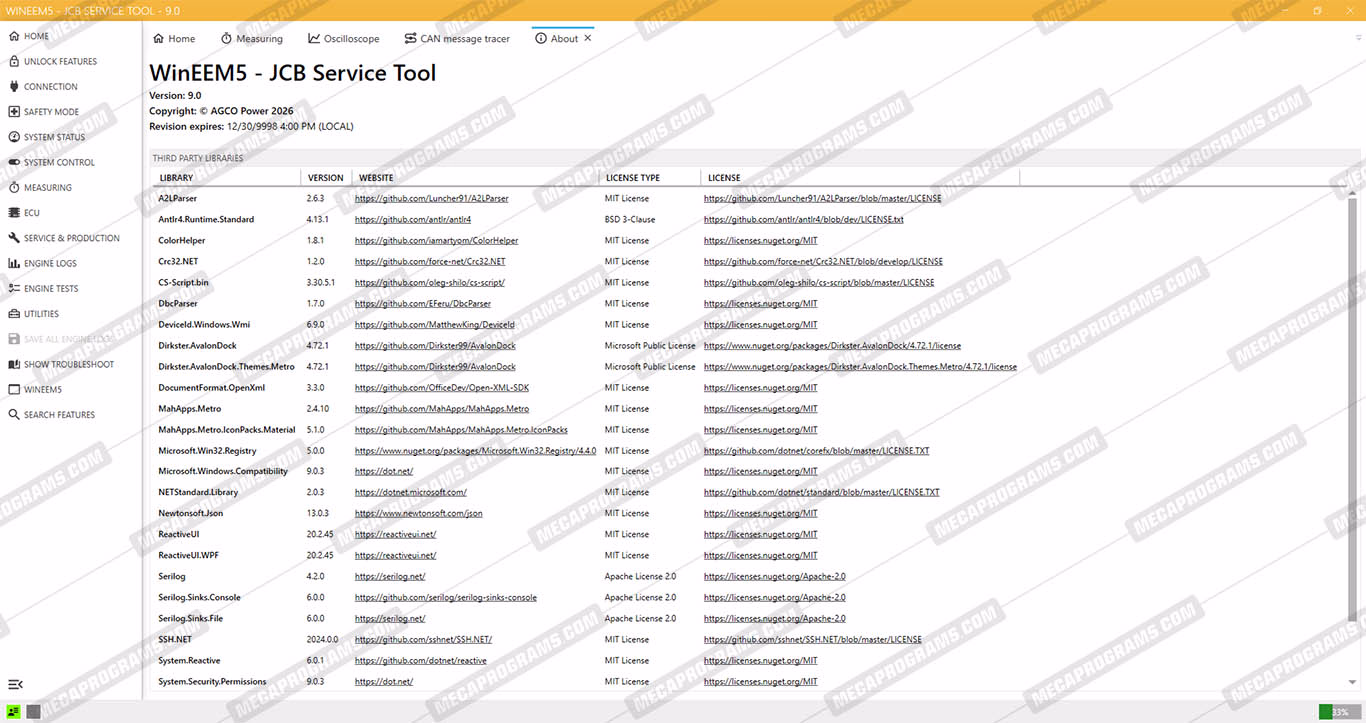Screen dimensions: 1366x723
Task: Switch to the Measuring tab
Action: [252, 38]
